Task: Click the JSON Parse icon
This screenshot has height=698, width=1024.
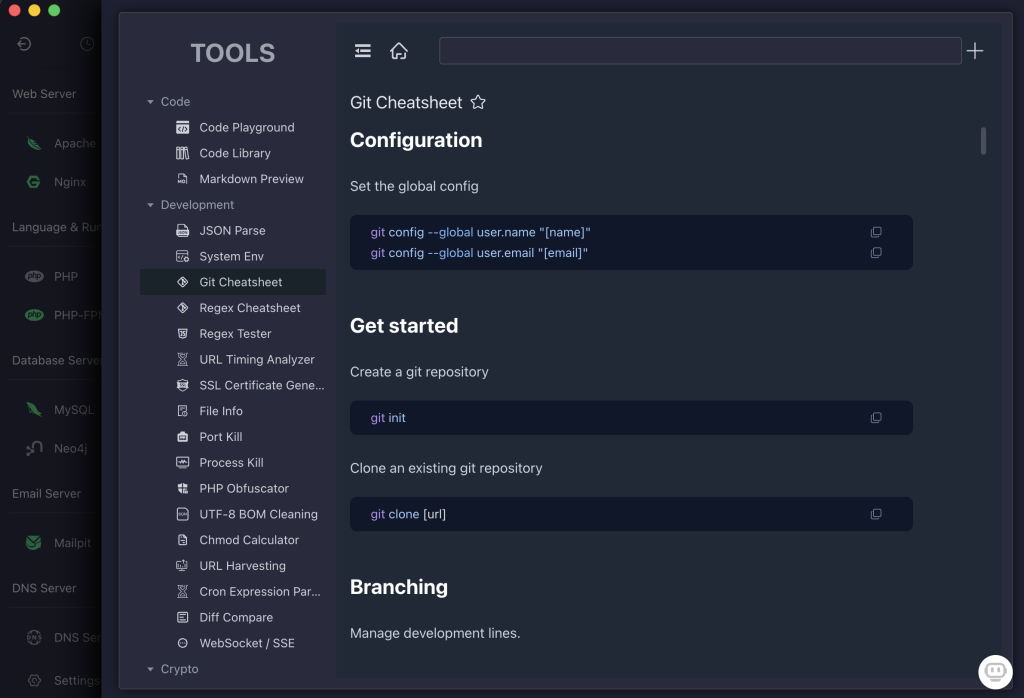Action: click(183, 230)
